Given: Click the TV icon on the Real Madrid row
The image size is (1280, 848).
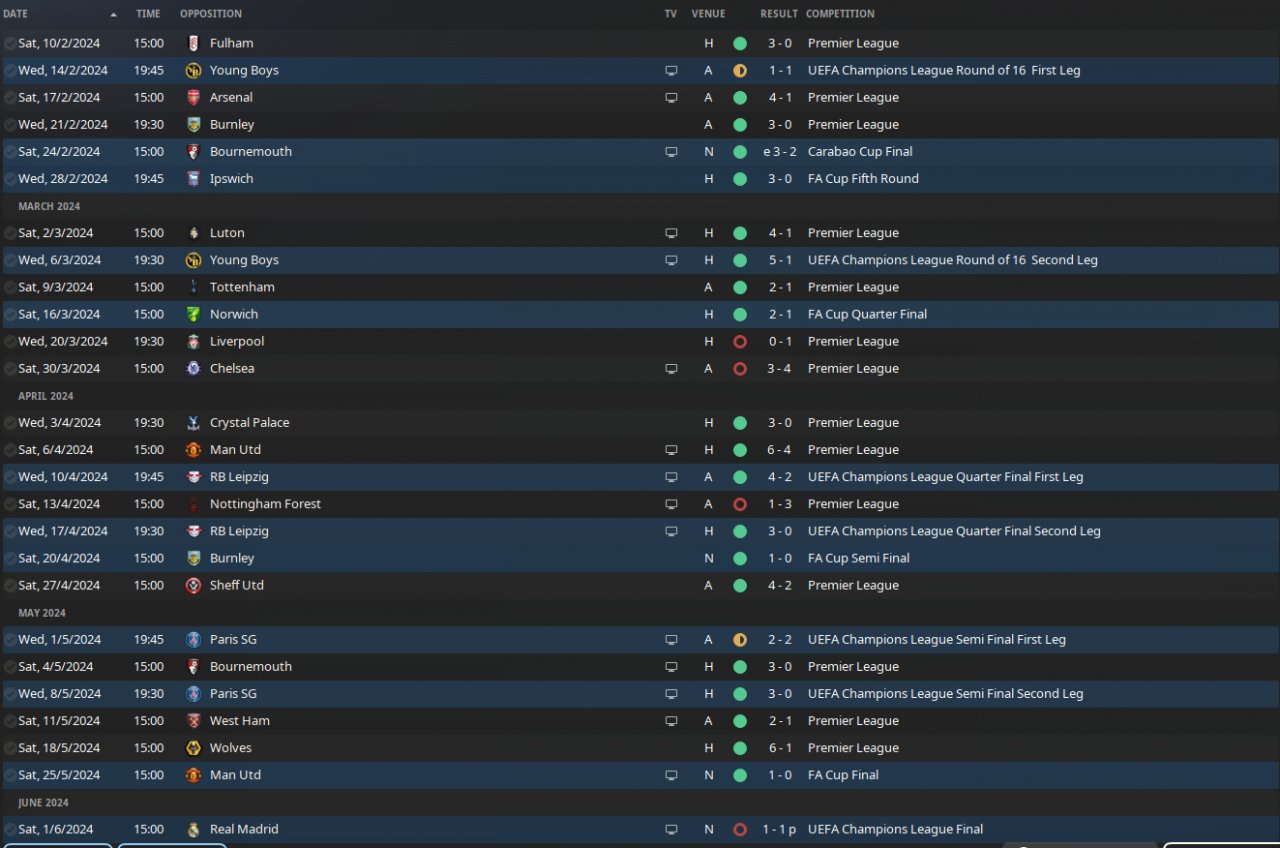Looking at the screenshot, I should click(671, 829).
